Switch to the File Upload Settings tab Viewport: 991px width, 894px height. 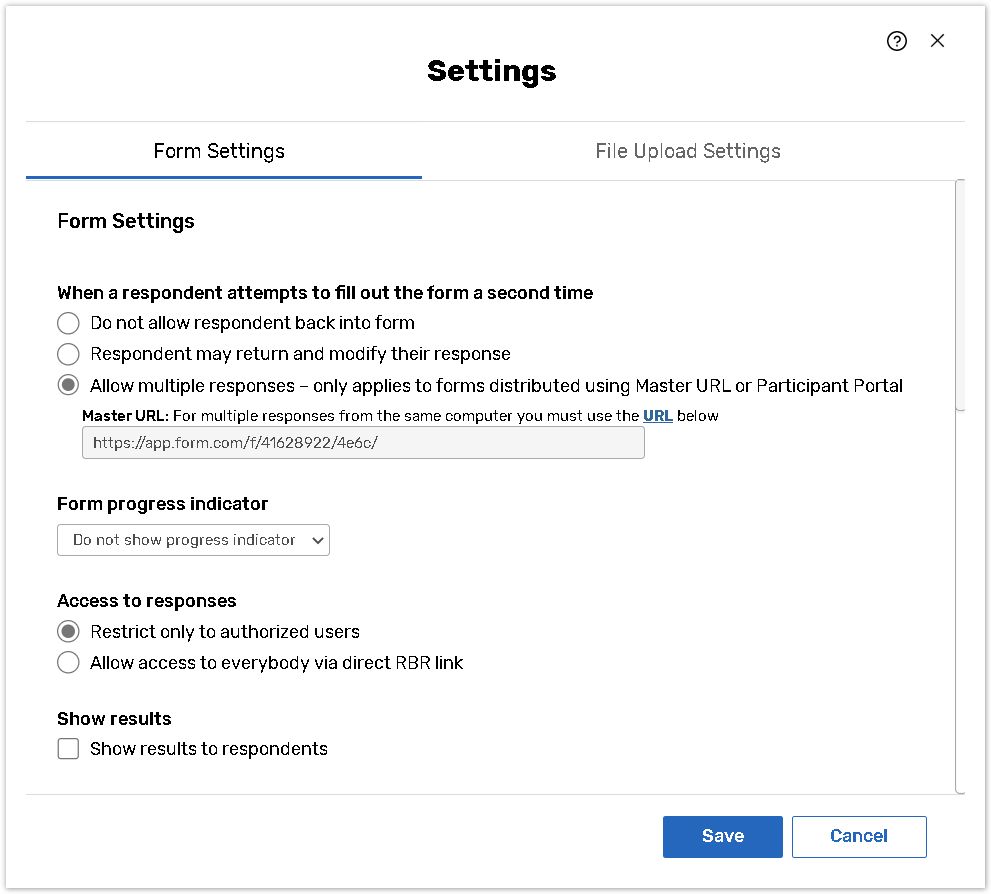click(688, 151)
